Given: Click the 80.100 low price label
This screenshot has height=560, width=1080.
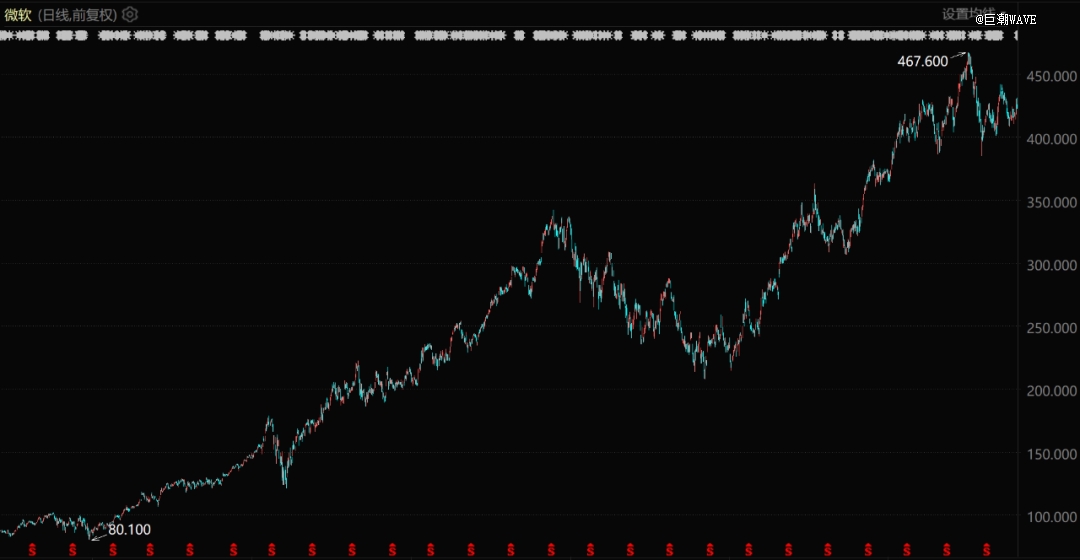Looking at the screenshot, I should click(x=129, y=529).
